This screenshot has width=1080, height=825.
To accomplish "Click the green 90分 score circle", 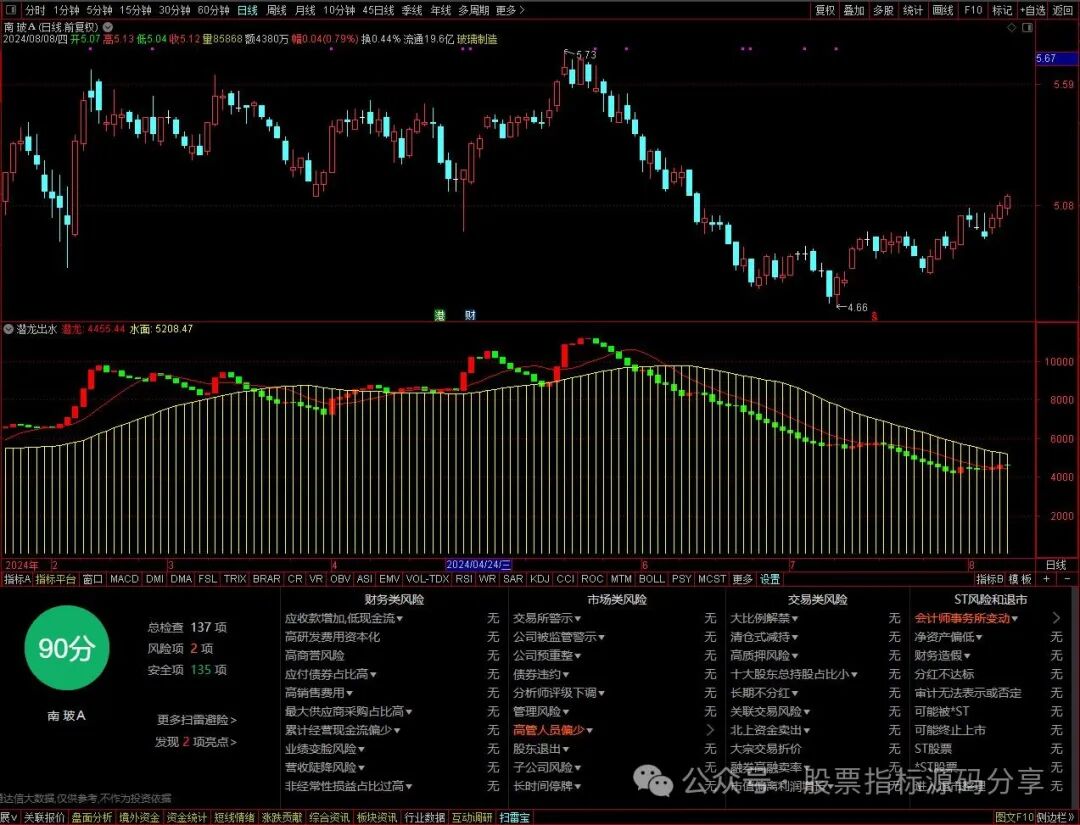I will 67,647.
